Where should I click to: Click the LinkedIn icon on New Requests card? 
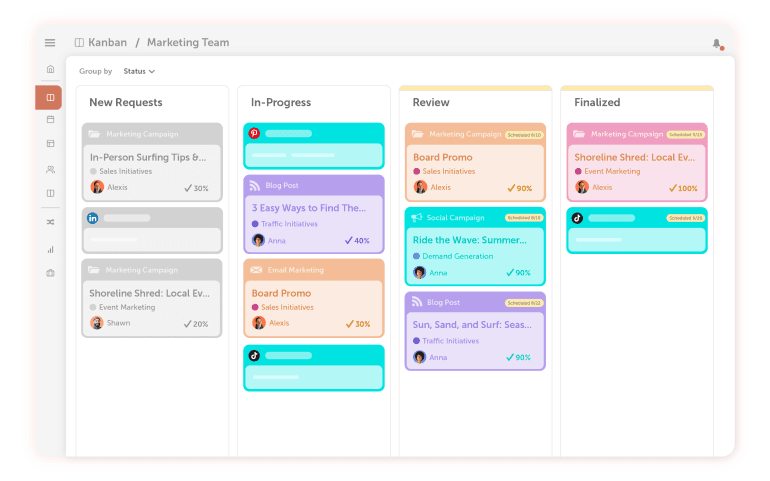(x=93, y=217)
